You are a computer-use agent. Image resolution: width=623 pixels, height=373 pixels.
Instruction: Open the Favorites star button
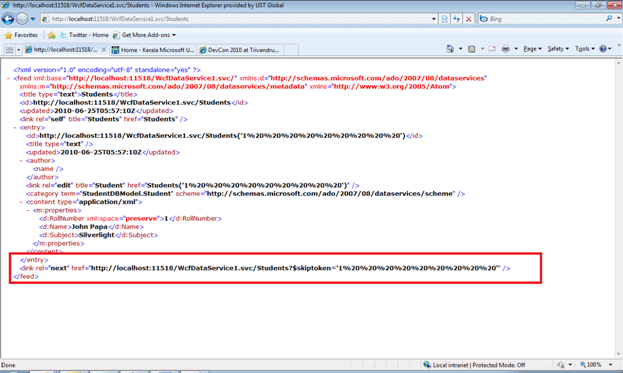[21, 35]
